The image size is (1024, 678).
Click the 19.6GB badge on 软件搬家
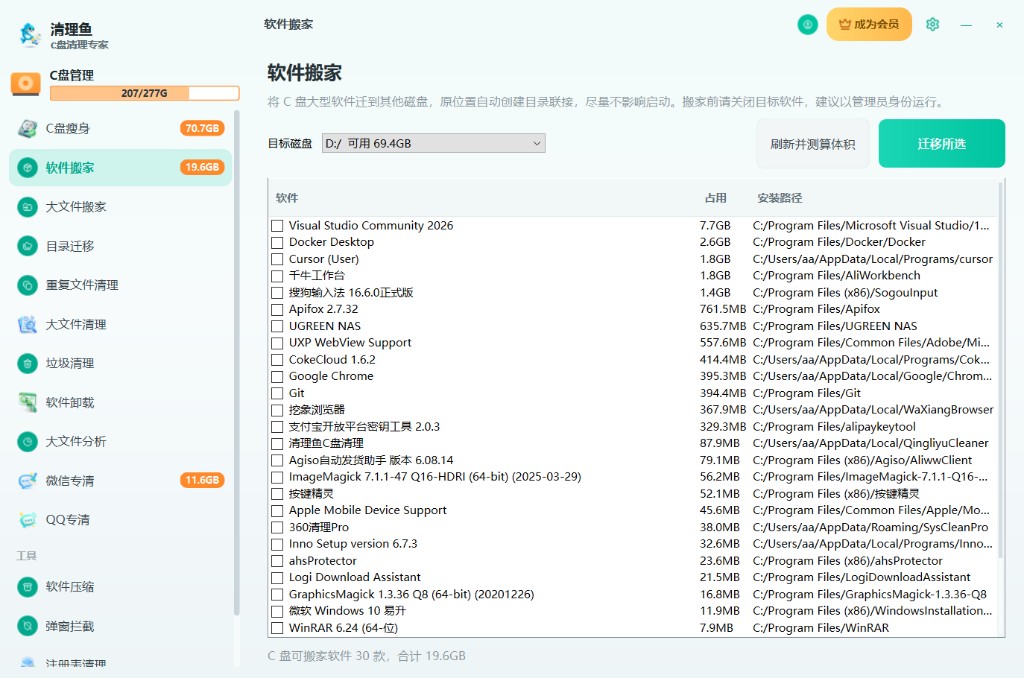coord(202,168)
